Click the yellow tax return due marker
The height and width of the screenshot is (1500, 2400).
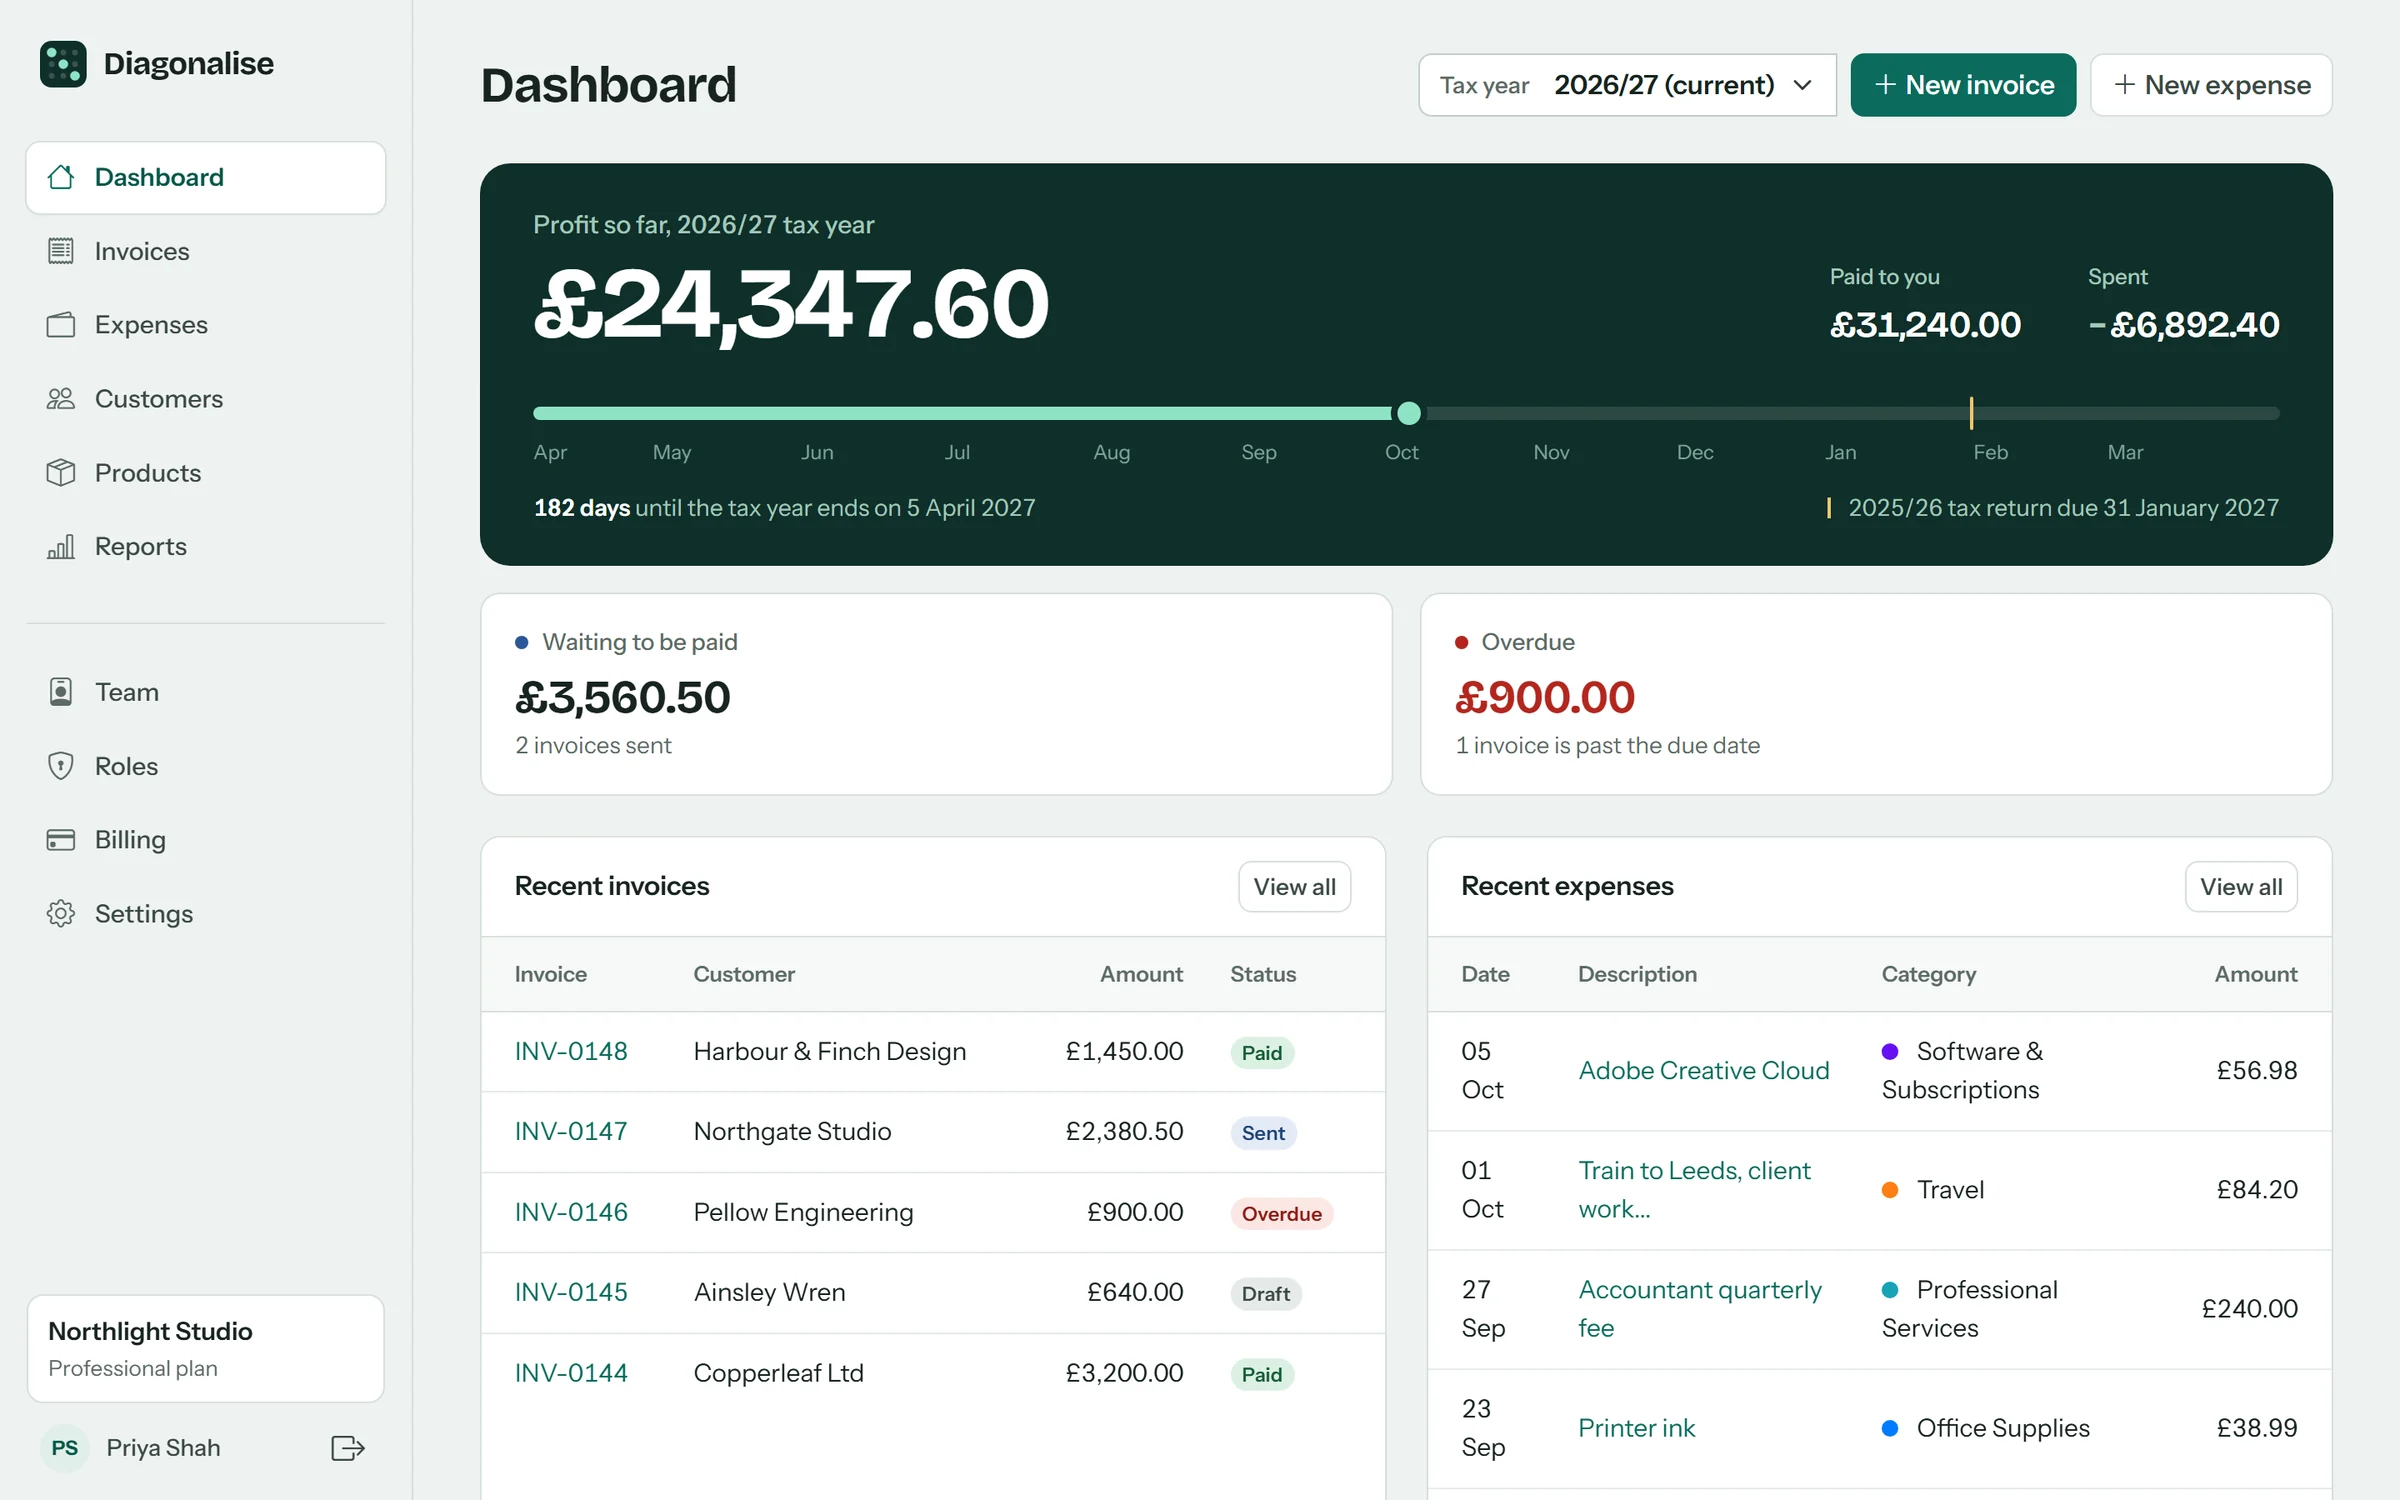coord(1971,413)
